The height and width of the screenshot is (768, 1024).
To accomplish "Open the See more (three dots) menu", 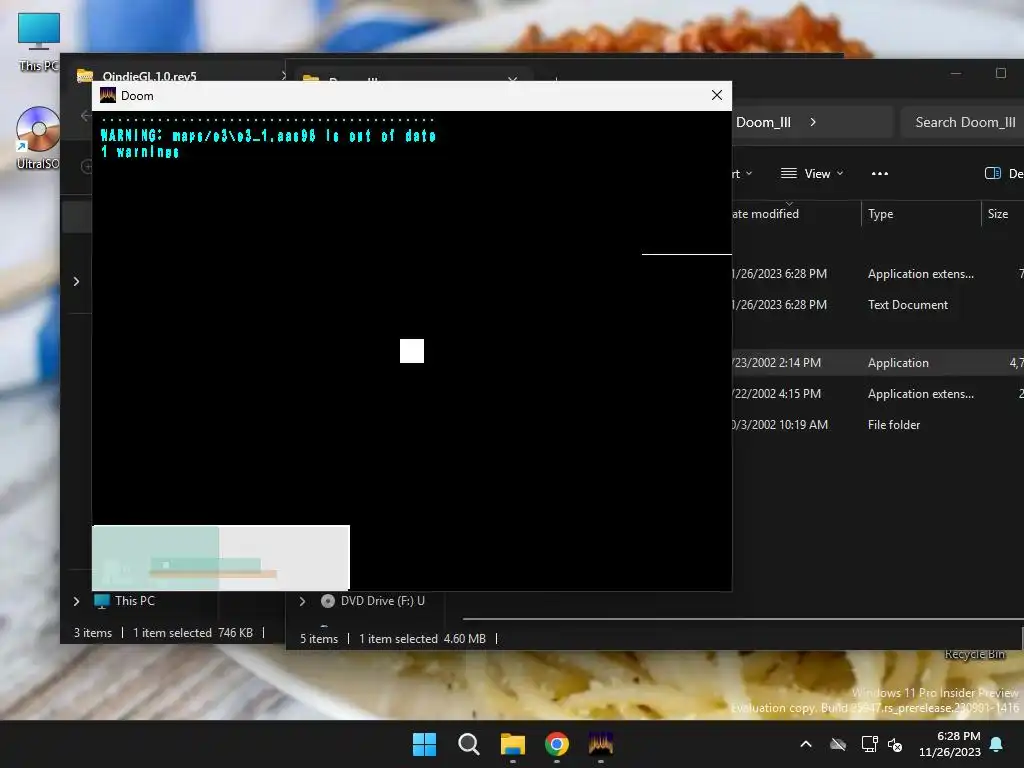I will click(880, 174).
